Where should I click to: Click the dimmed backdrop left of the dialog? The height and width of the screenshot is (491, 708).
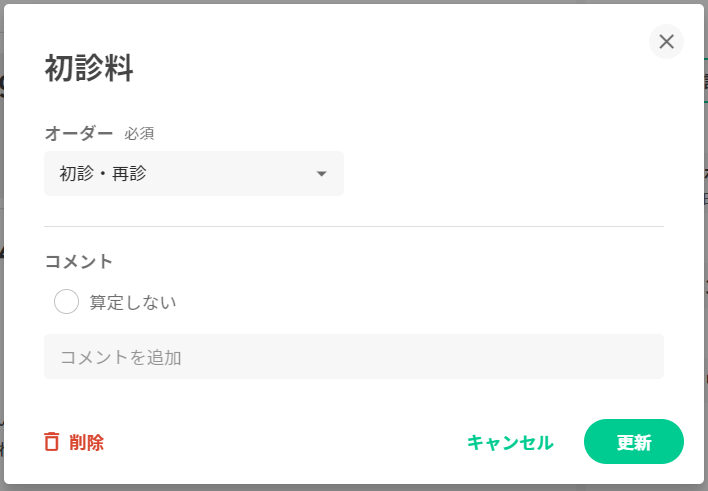pyautogui.click(x=2, y=300)
